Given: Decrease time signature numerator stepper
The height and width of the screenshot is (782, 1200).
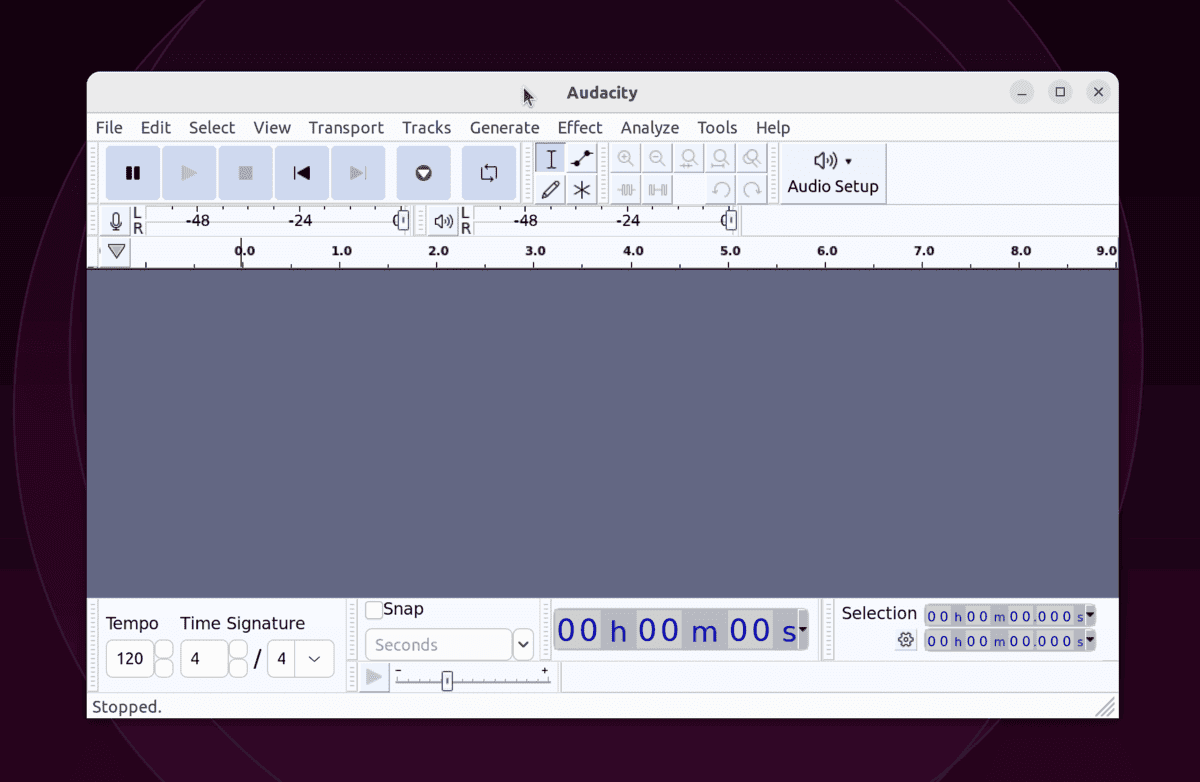Looking at the screenshot, I should coord(239,668).
